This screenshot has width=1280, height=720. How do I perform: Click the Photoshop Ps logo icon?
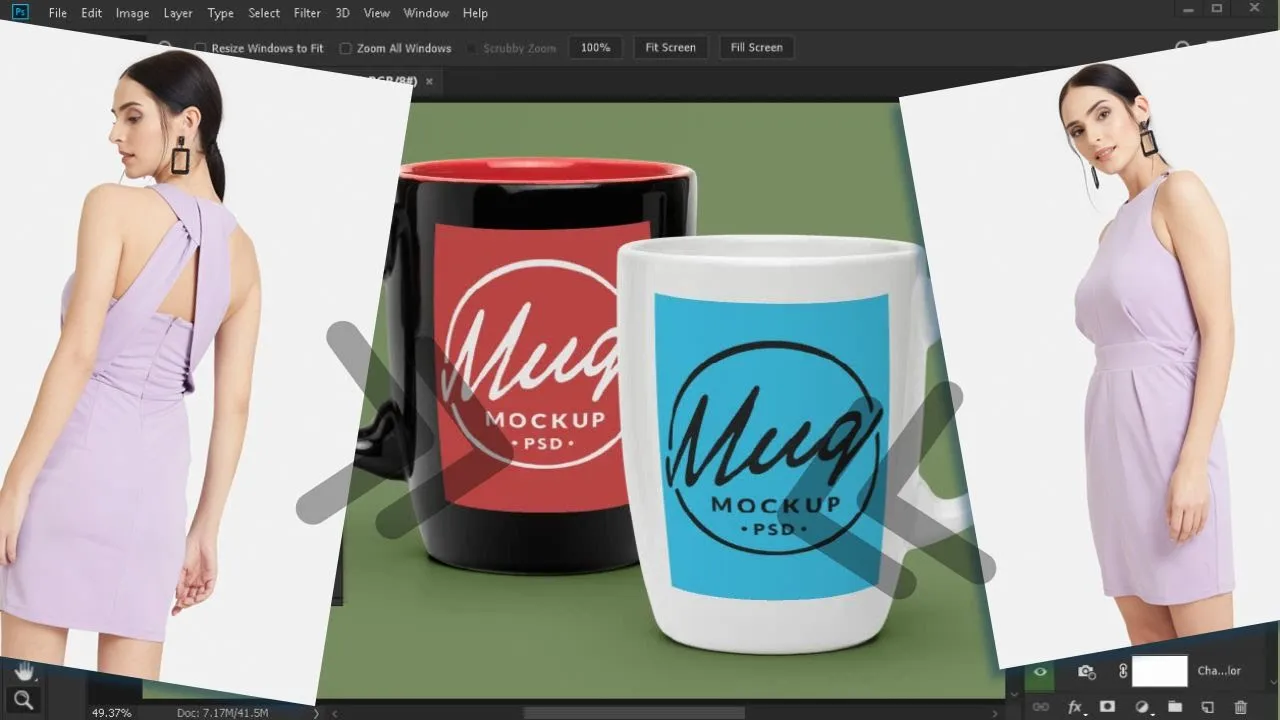tap(21, 13)
